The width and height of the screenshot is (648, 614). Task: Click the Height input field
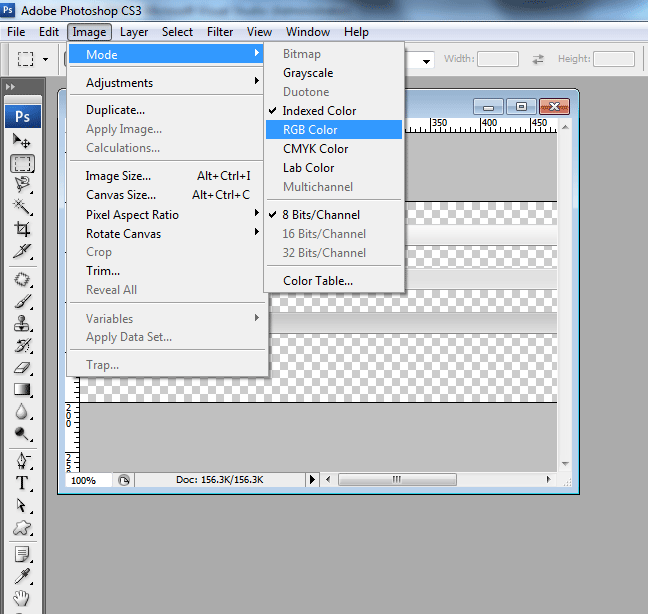tap(614, 59)
